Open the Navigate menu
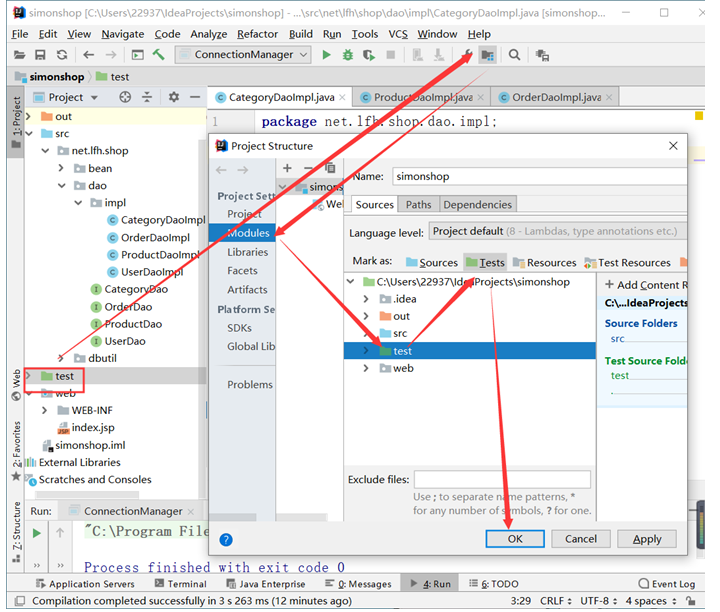This screenshot has height=612, width=720. tap(123, 34)
